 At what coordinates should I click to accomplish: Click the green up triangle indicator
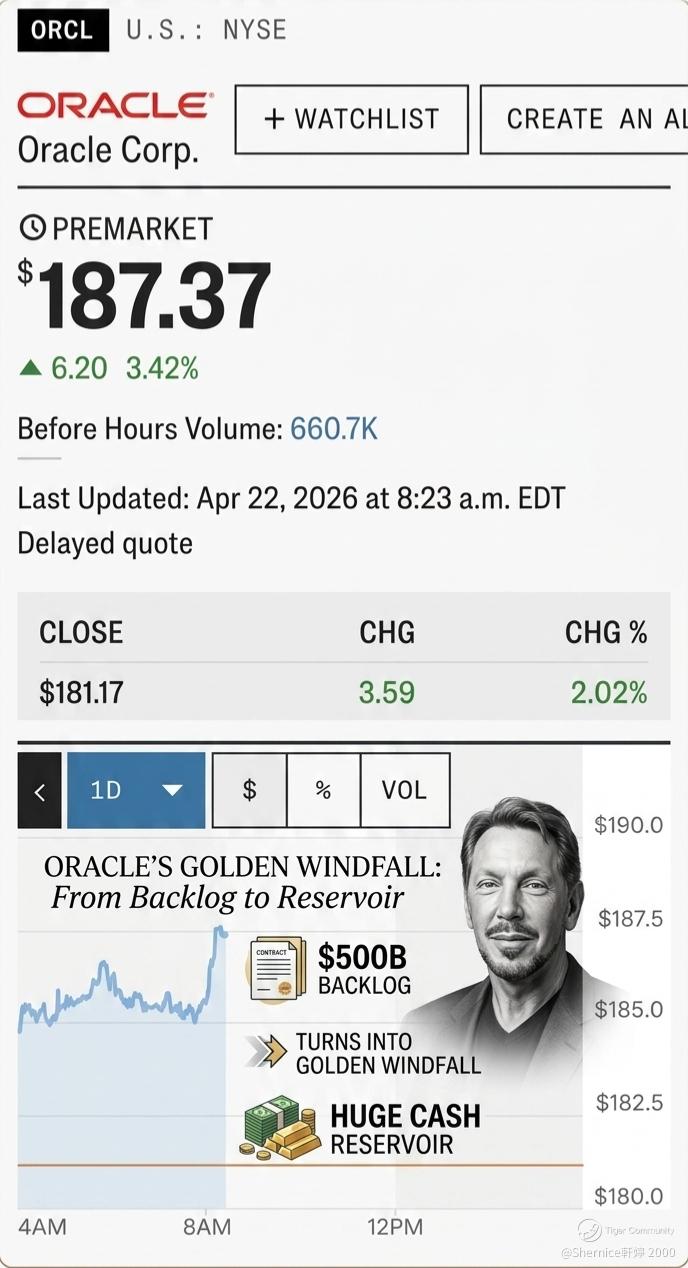click(x=30, y=368)
